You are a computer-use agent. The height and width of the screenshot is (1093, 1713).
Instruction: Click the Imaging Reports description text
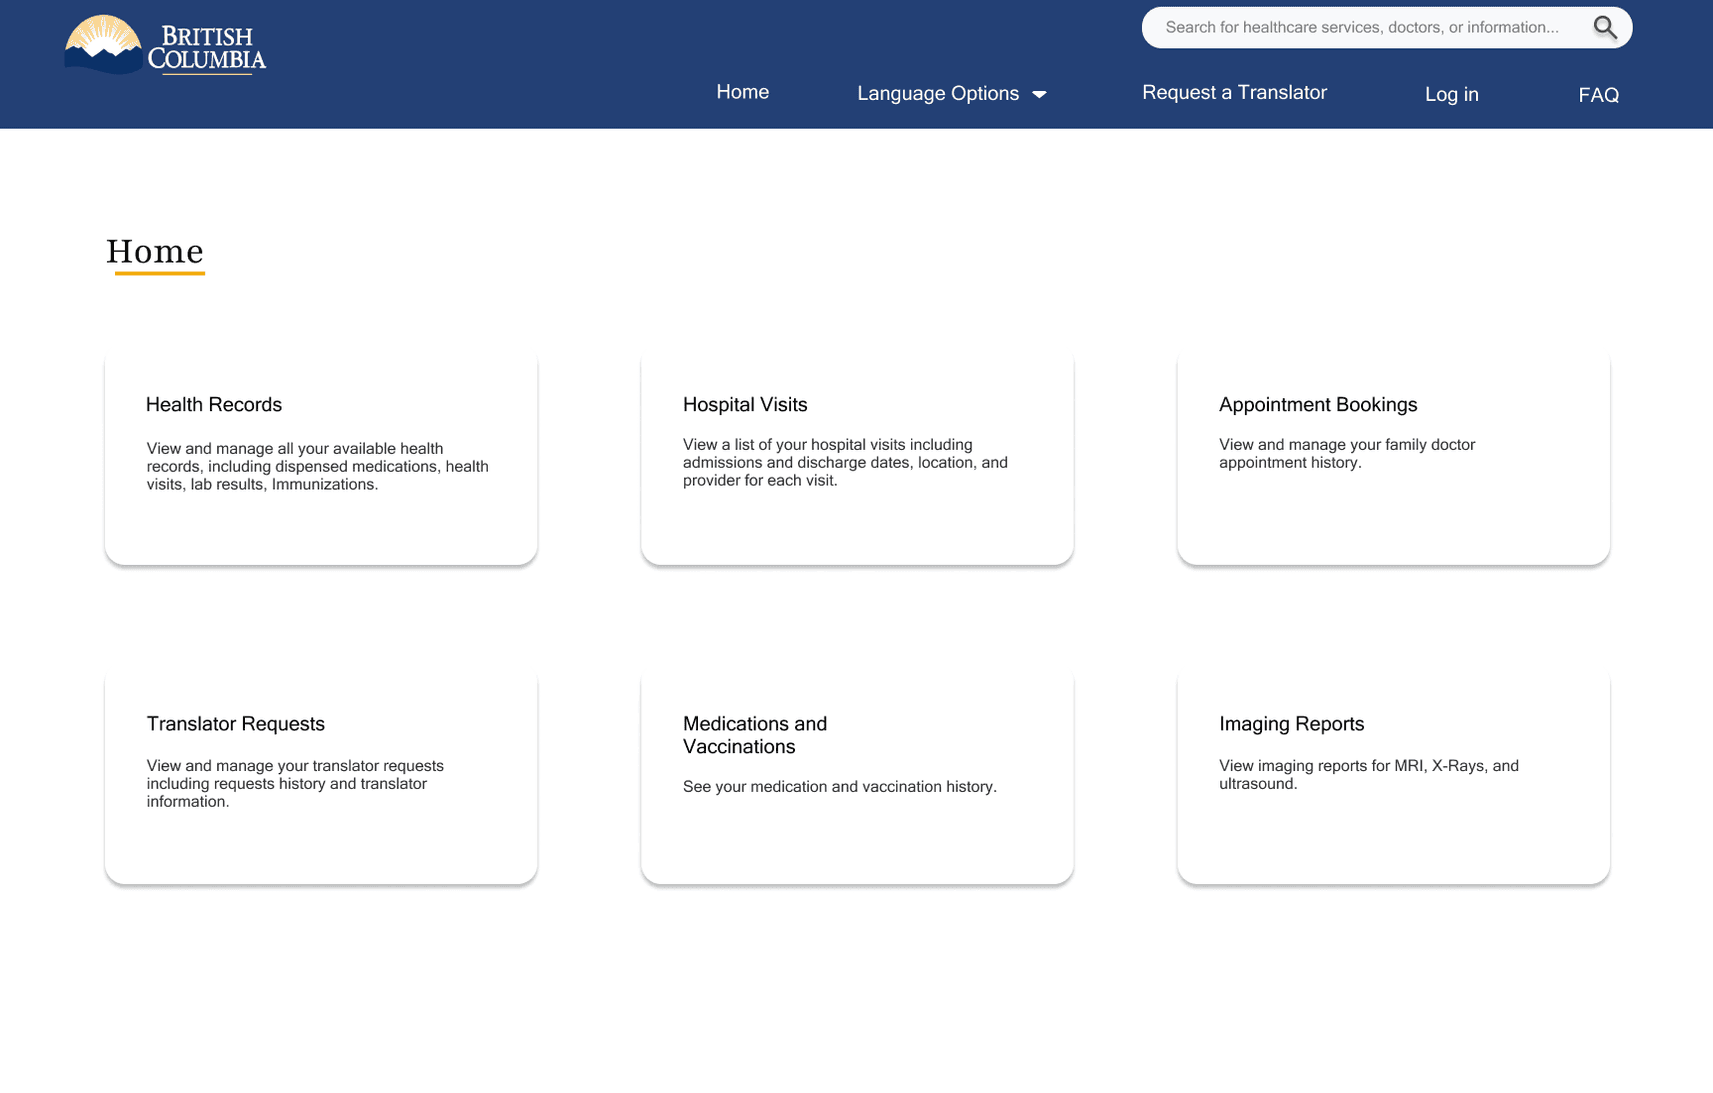[x=1369, y=775]
